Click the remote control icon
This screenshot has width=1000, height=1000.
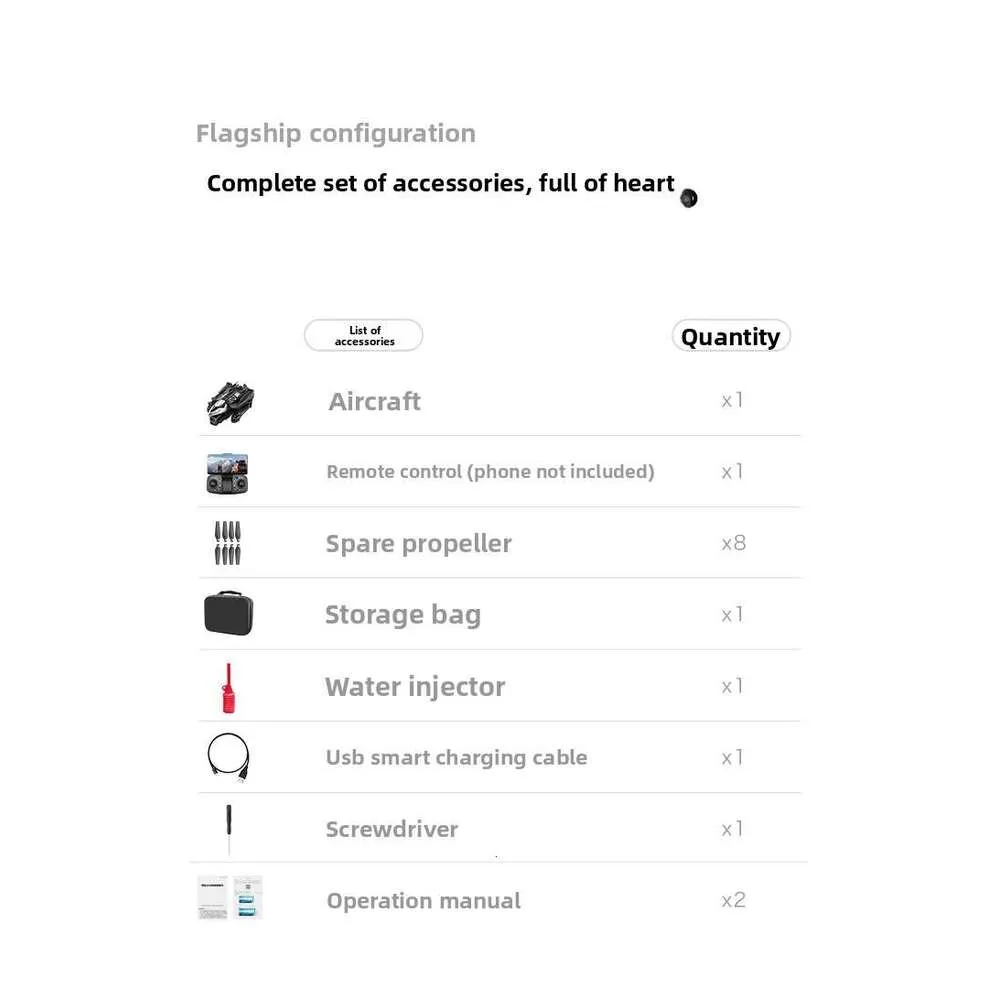227,473
